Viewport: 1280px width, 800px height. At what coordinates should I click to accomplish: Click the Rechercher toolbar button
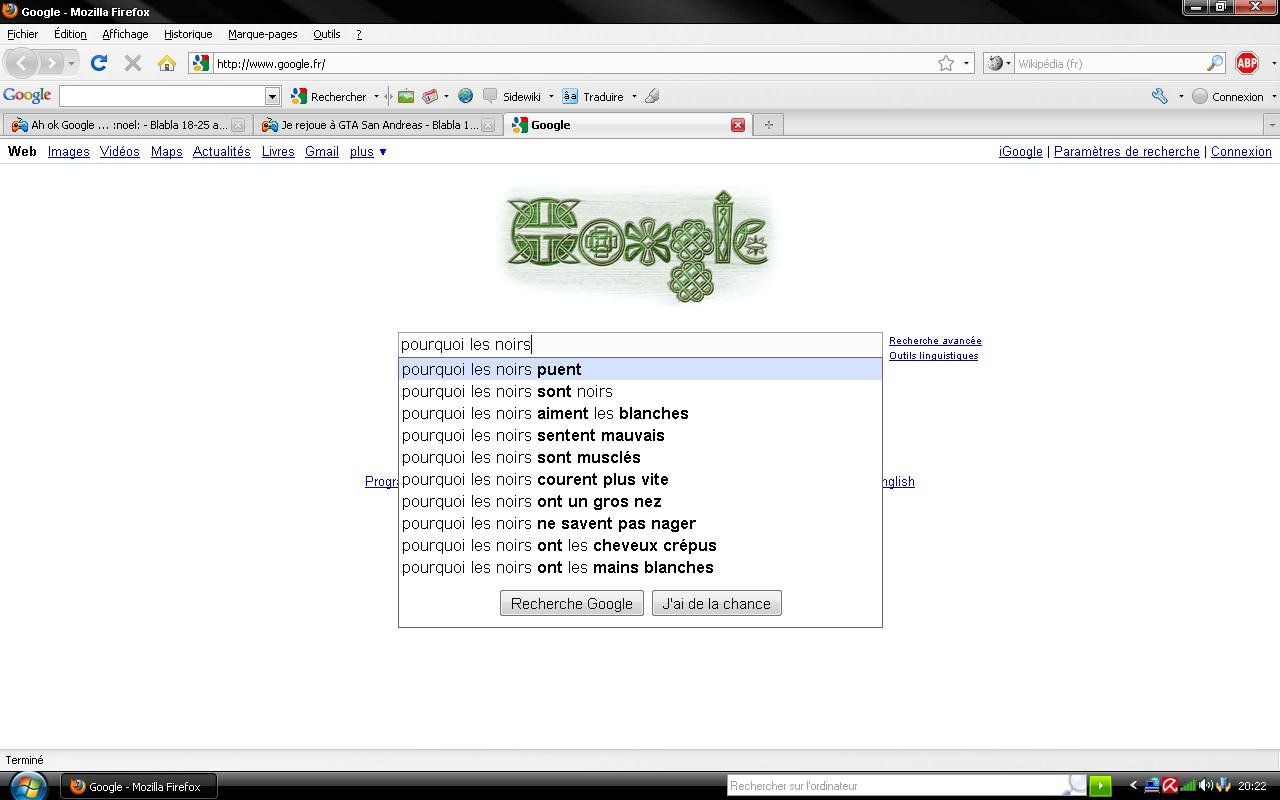(330, 96)
